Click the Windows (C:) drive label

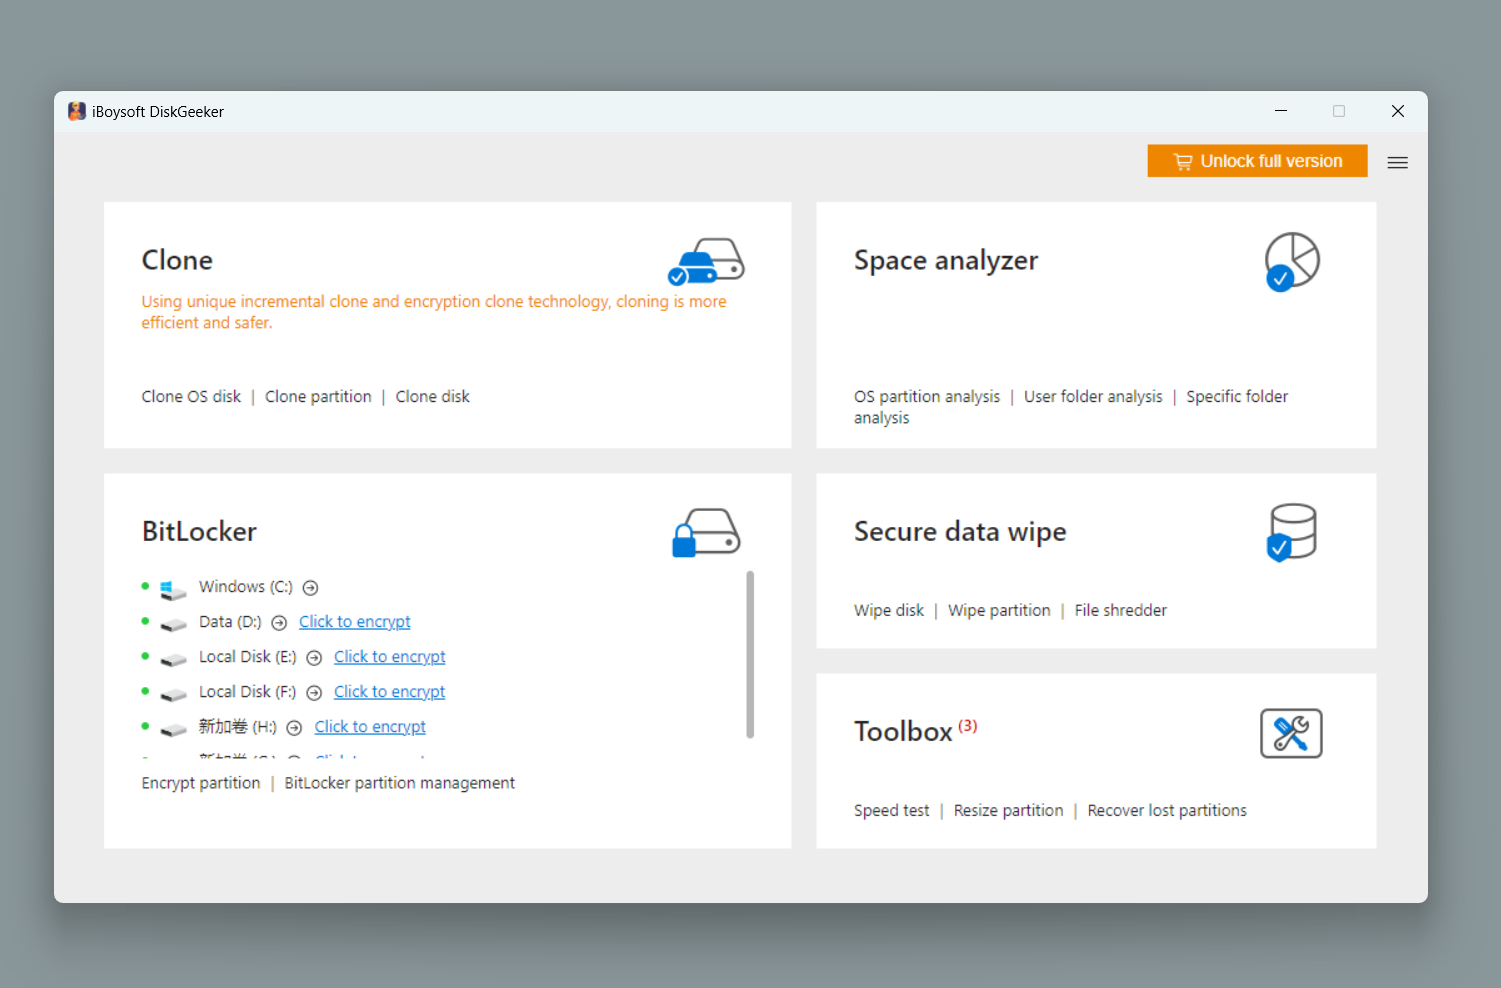coord(246,587)
